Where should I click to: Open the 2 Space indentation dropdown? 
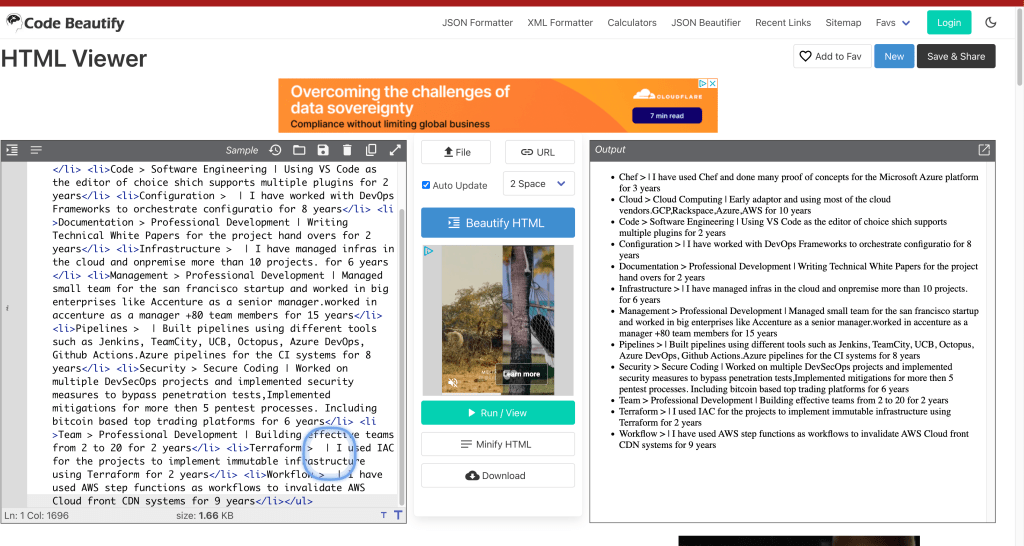point(539,184)
